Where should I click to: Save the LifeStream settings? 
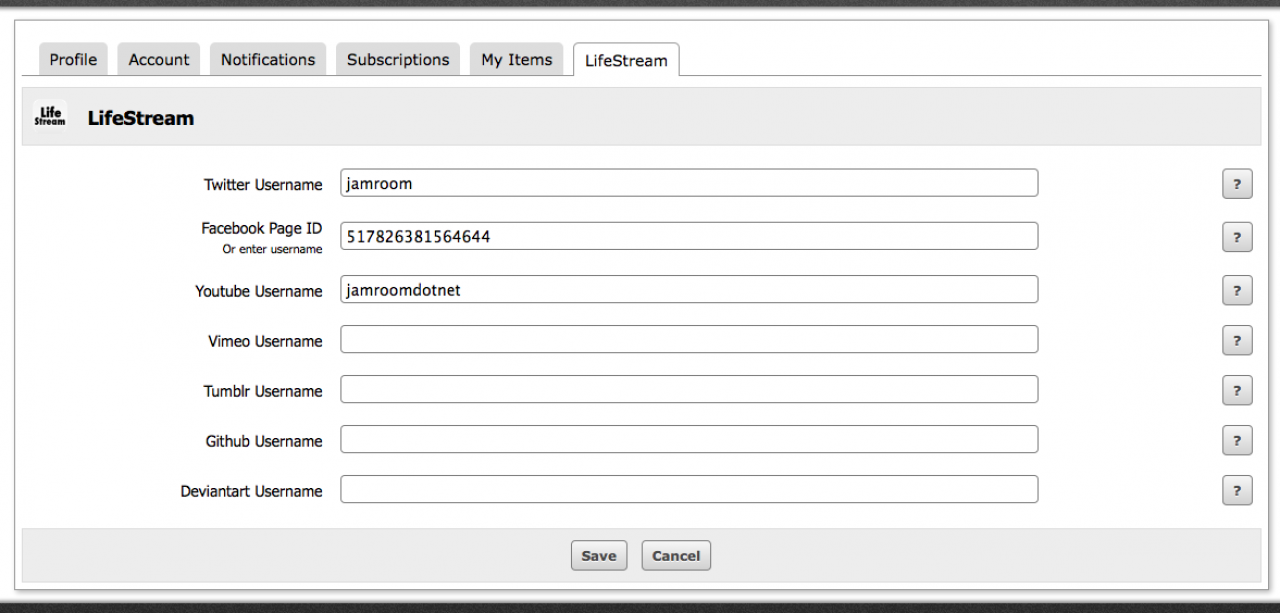coord(598,556)
